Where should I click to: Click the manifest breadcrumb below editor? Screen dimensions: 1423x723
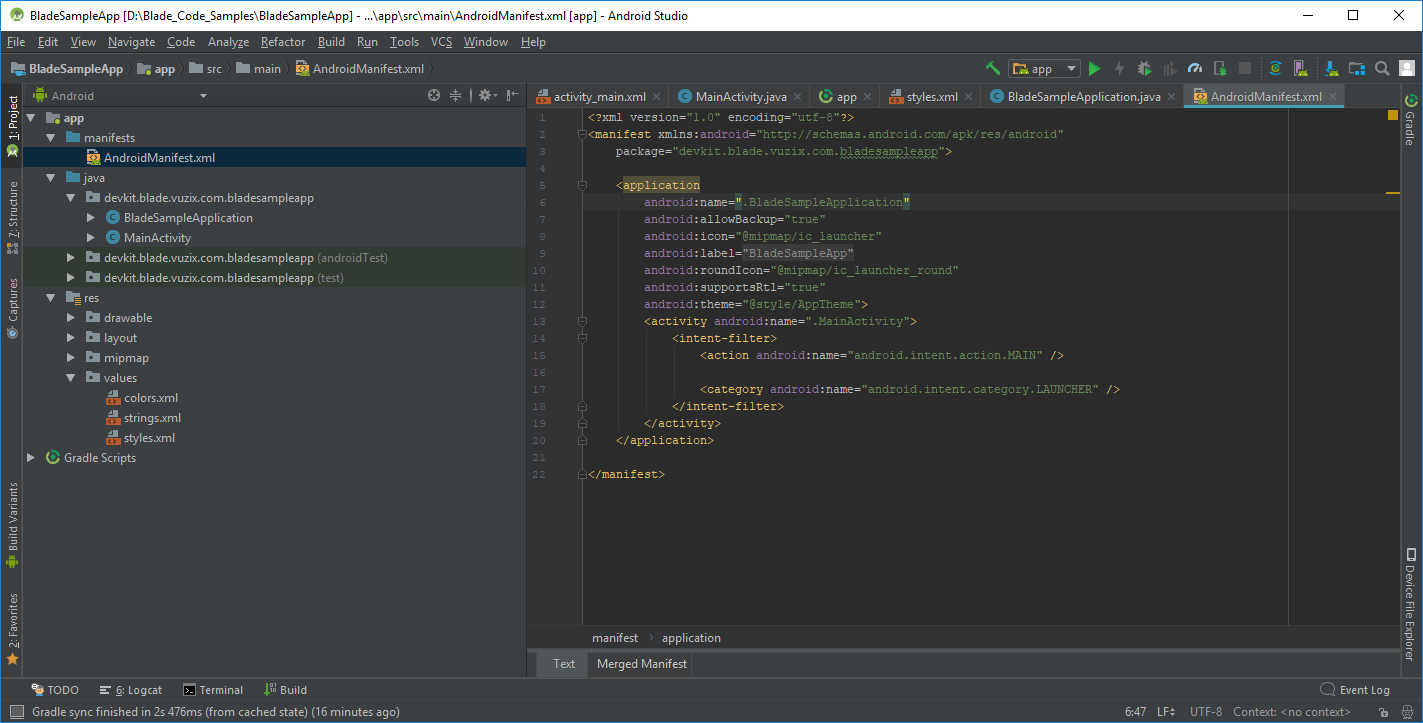[x=615, y=638]
